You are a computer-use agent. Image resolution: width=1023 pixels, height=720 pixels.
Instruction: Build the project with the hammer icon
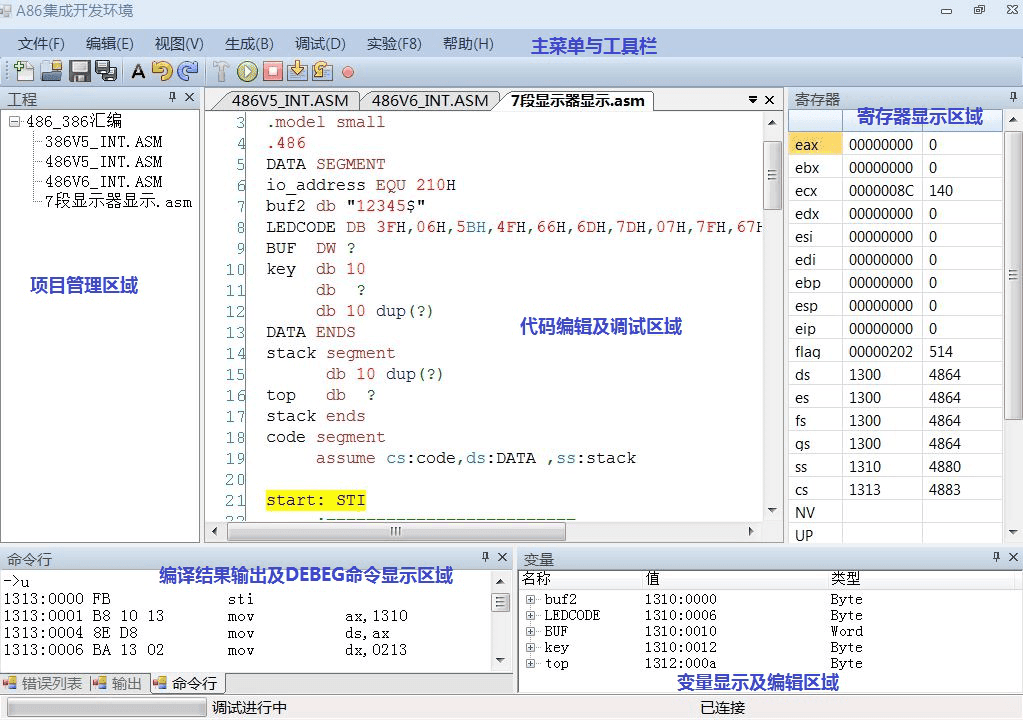(221, 71)
